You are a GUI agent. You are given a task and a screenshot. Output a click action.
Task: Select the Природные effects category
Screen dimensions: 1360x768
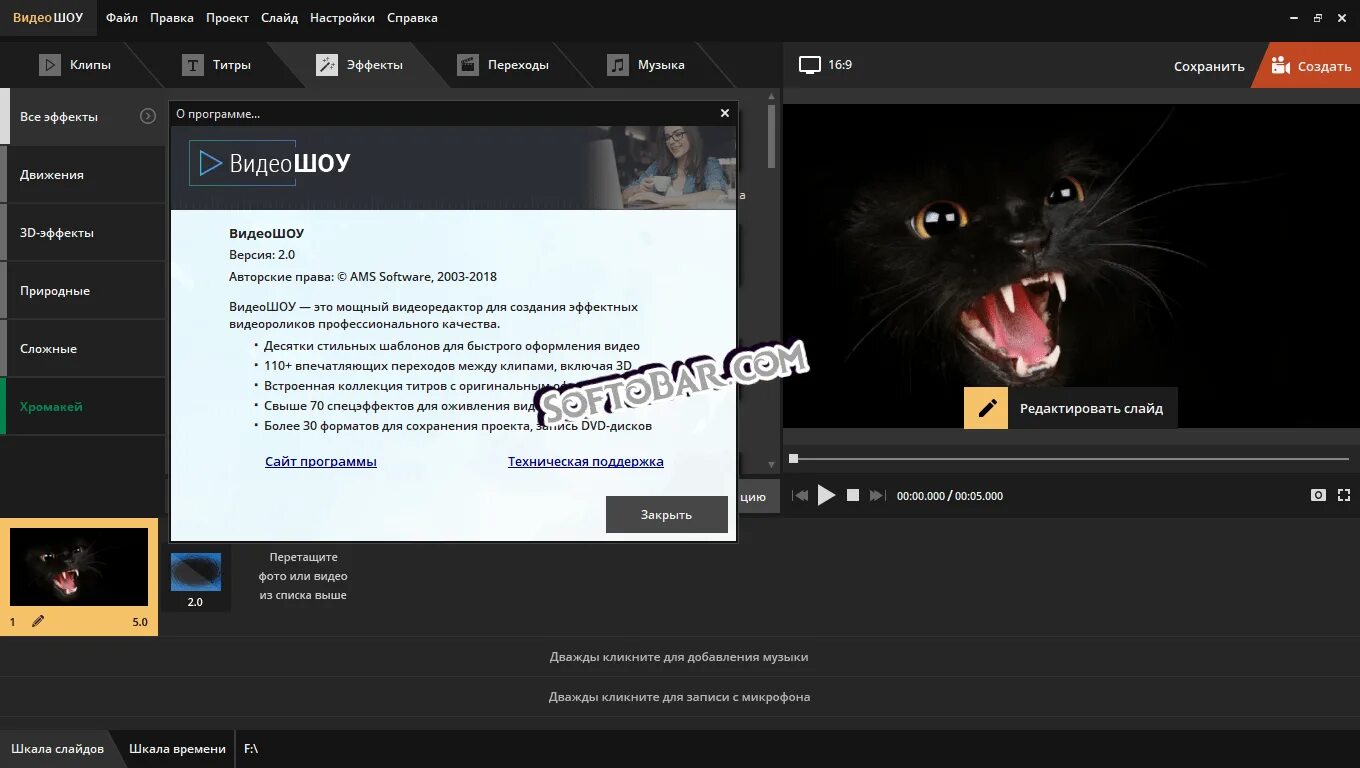click(x=83, y=291)
